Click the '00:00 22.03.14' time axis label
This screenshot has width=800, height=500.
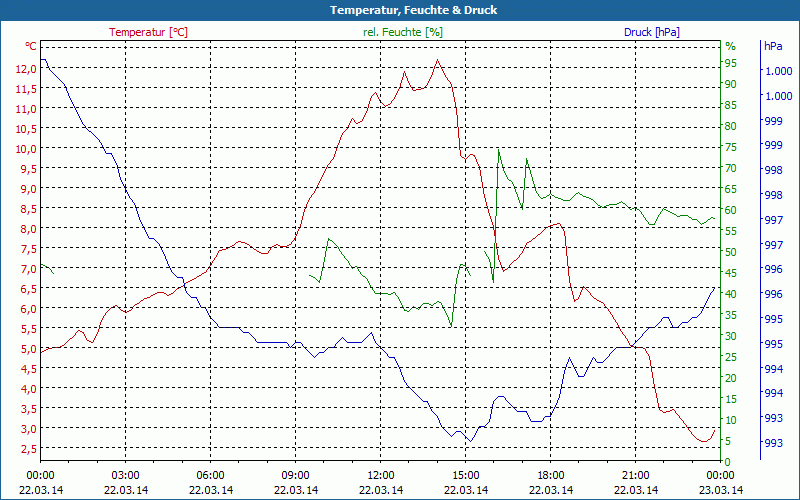pos(41,483)
